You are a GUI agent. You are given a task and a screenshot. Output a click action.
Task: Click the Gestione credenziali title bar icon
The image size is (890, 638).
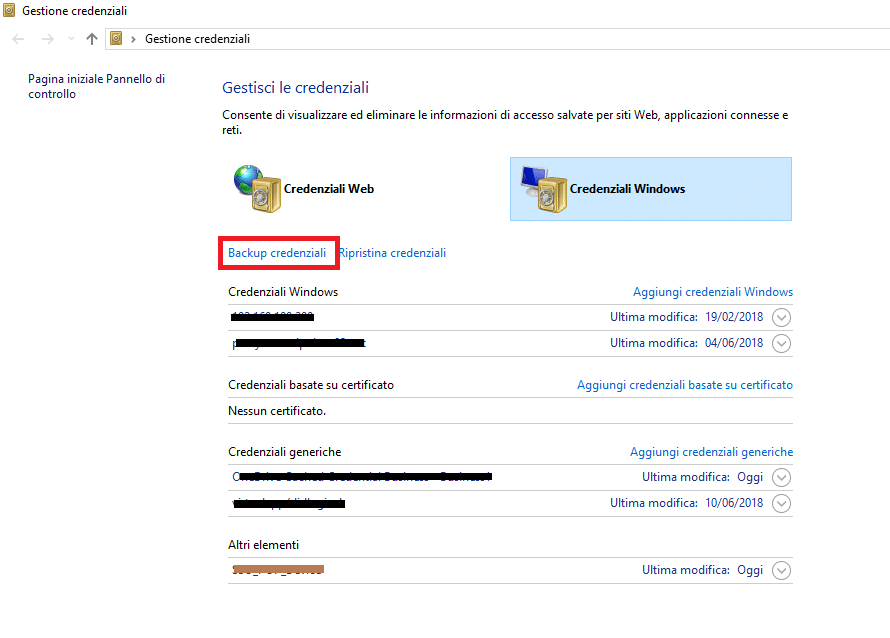tap(9, 10)
